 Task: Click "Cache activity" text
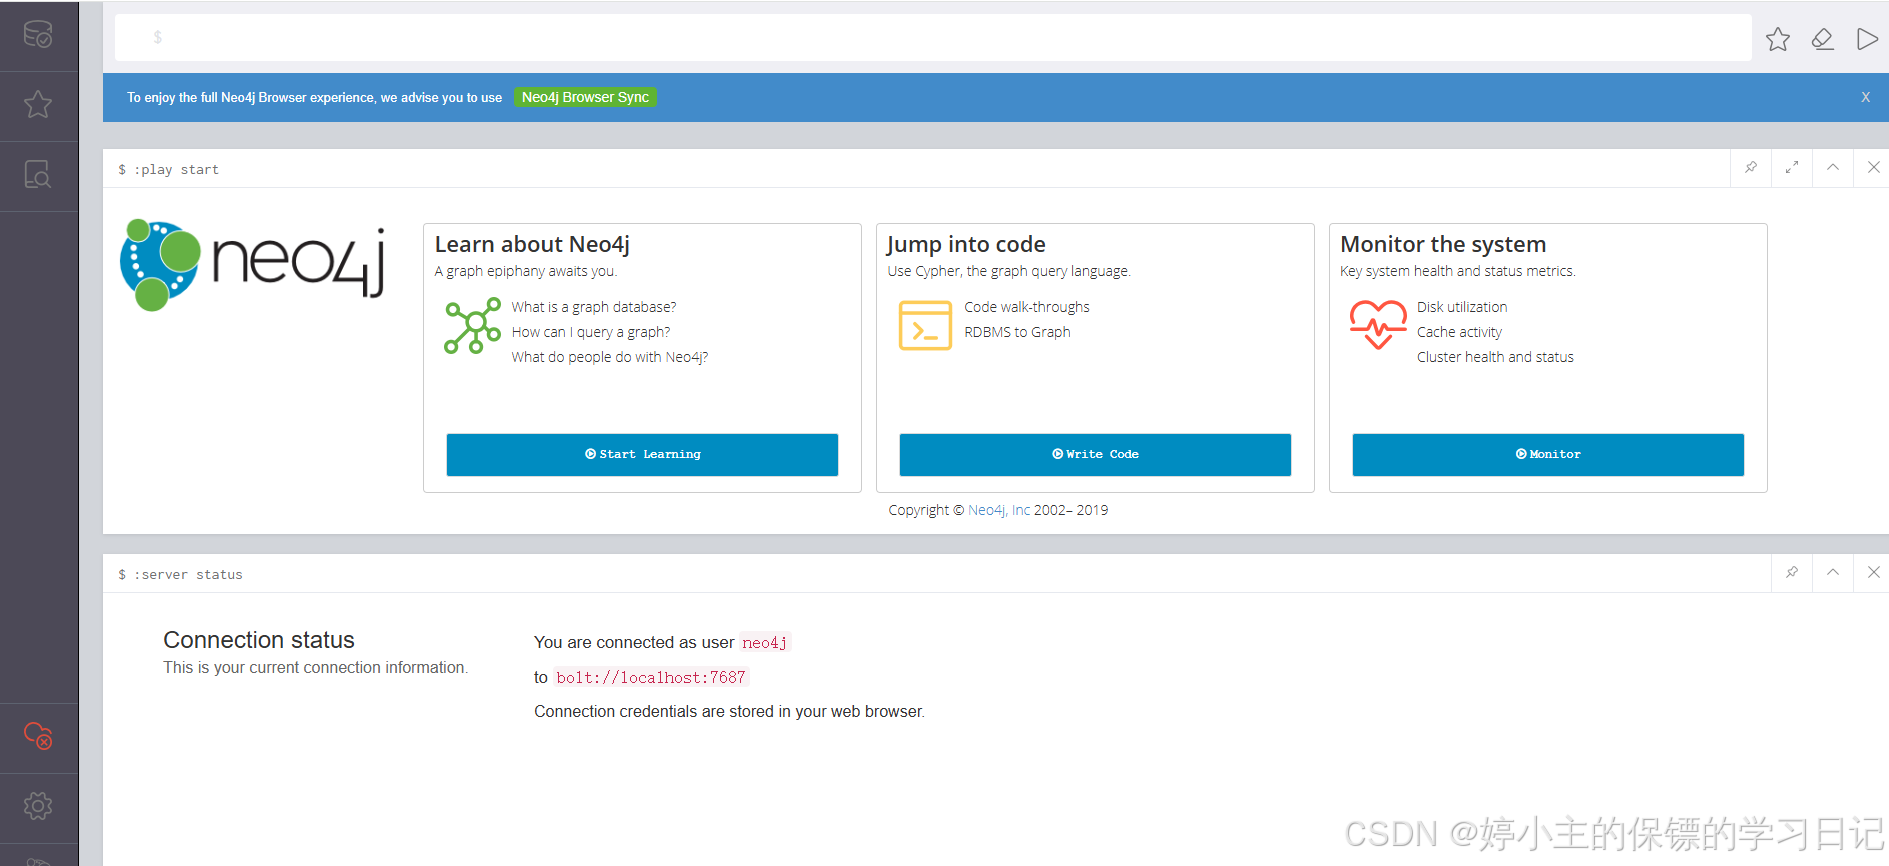point(1459,332)
